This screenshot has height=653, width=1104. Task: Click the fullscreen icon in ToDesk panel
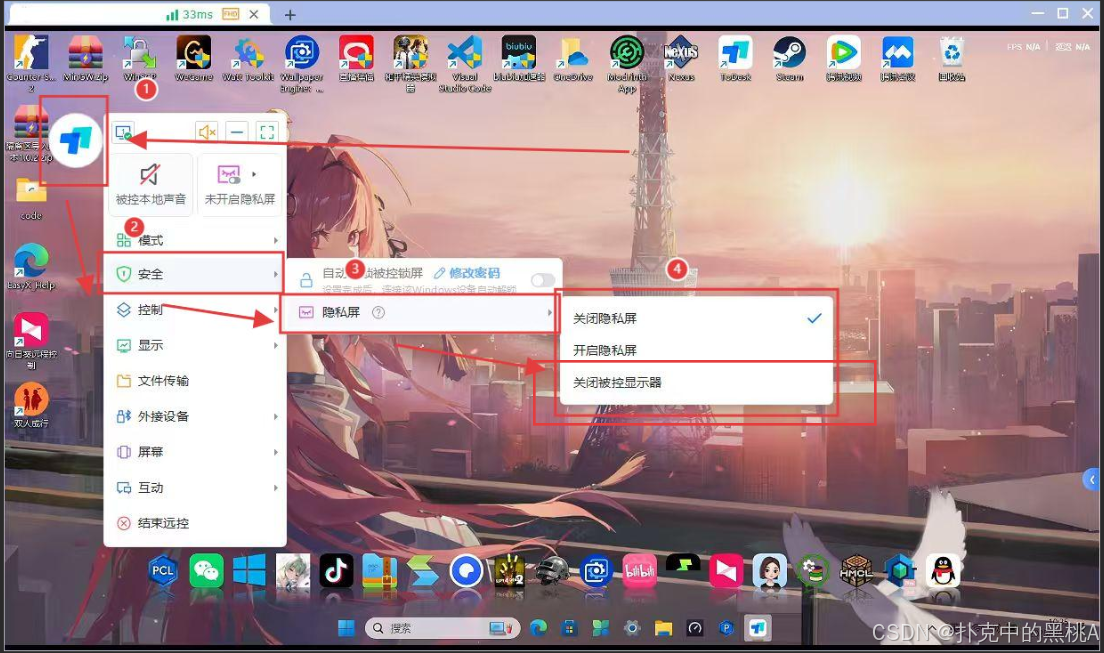pyautogui.click(x=267, y=132)
